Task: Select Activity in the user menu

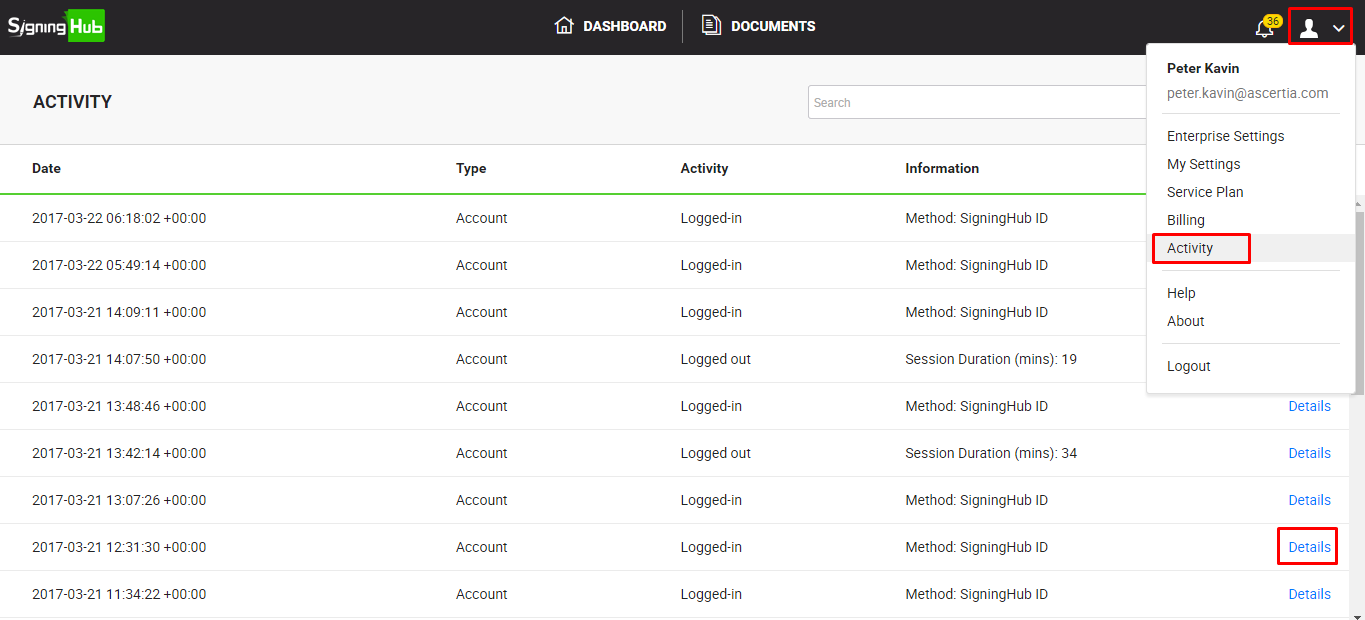Action: 1190,248
